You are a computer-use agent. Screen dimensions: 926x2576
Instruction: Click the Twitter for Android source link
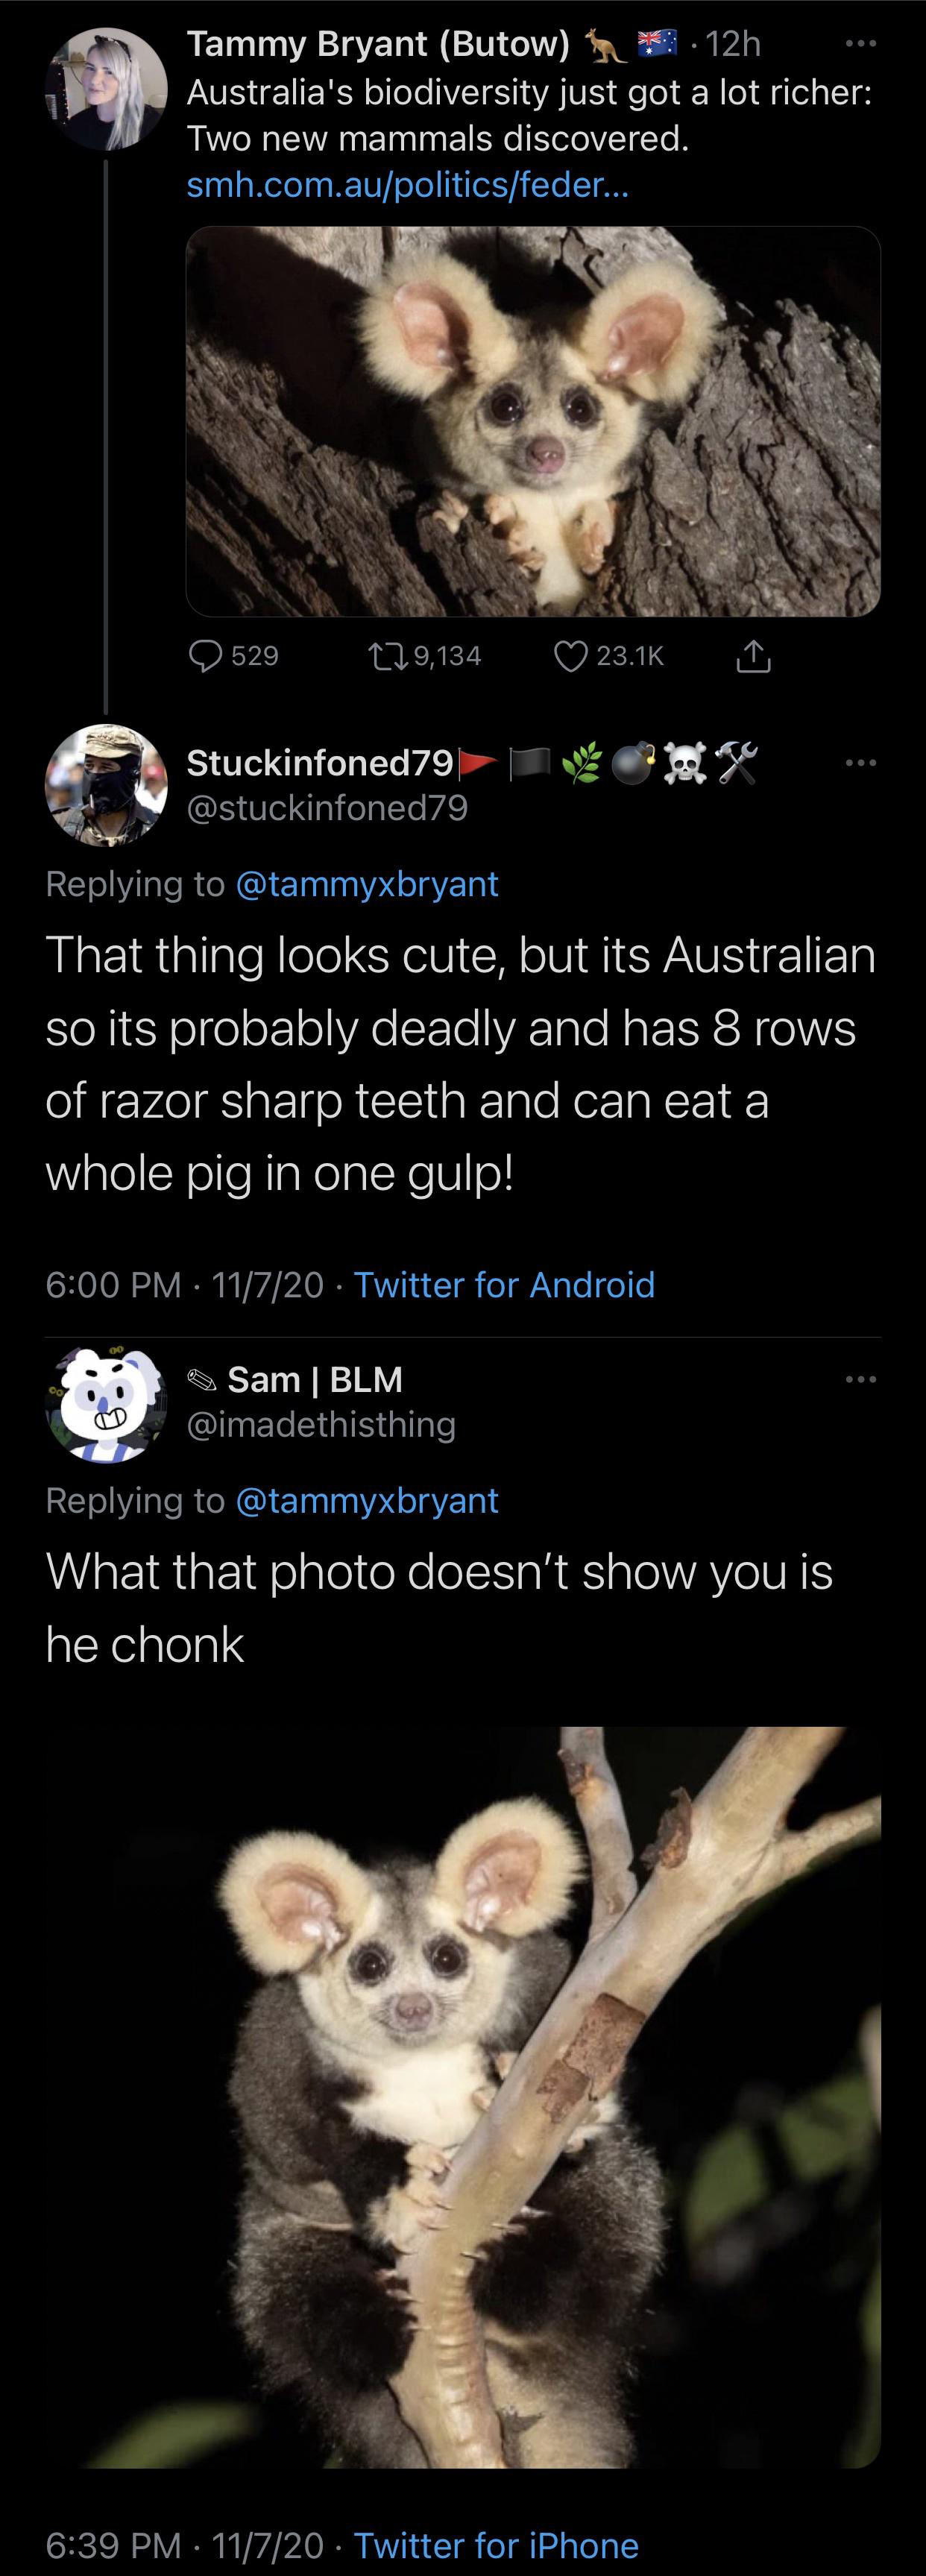[504, 1285]
